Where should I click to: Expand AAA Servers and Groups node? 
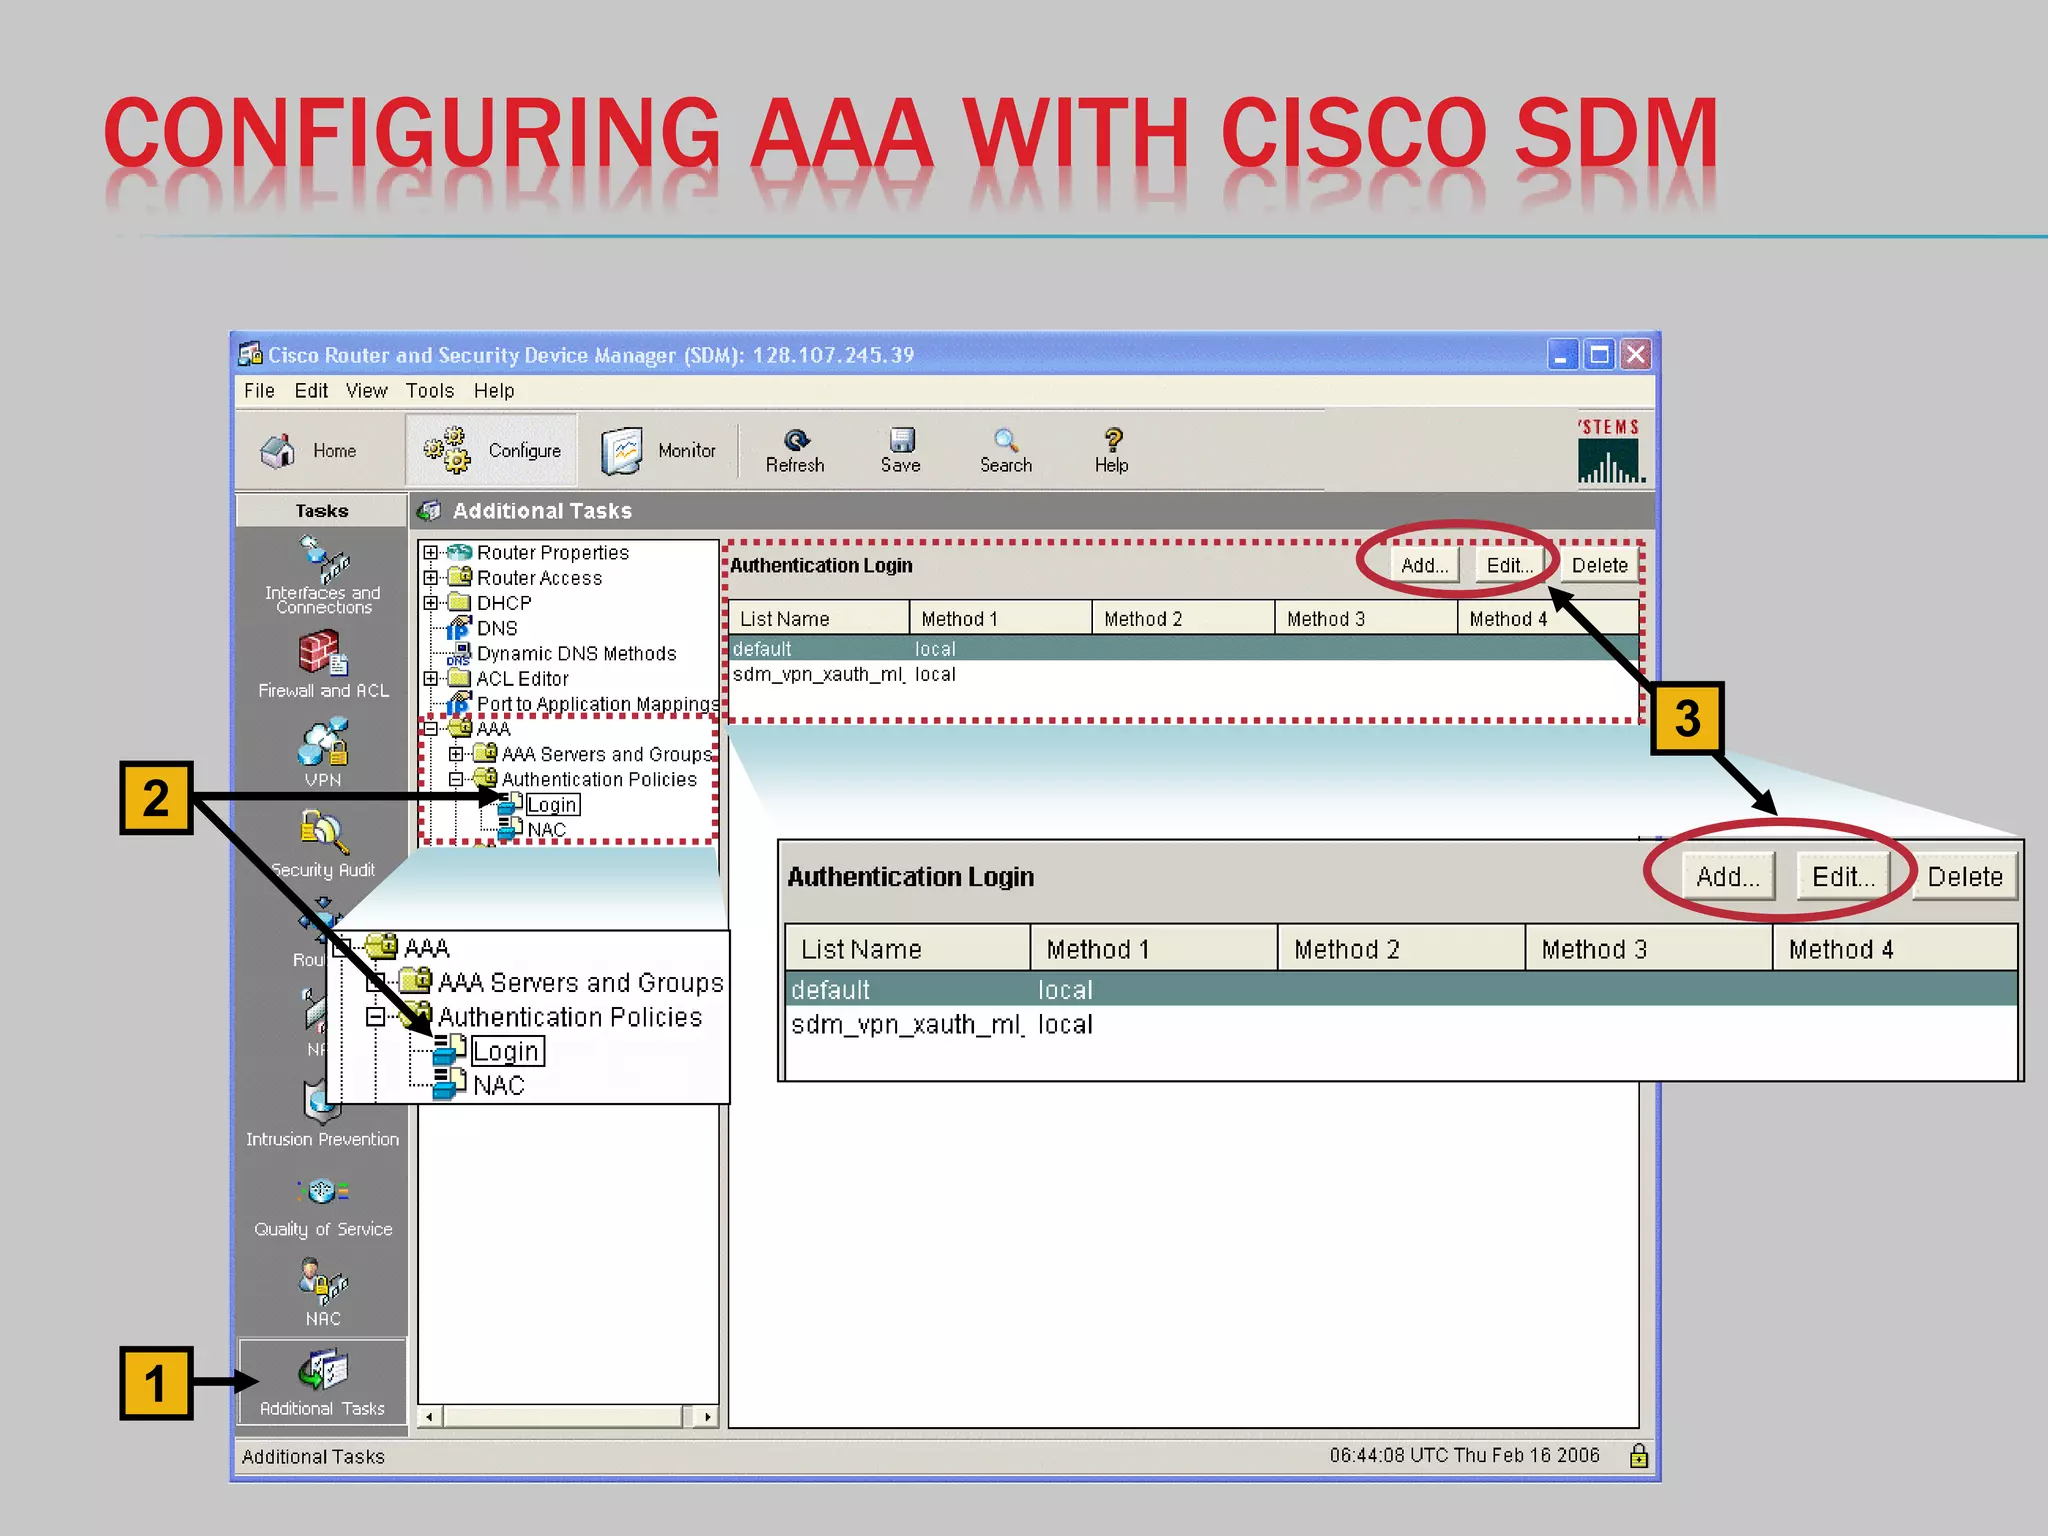coord(456,754)
